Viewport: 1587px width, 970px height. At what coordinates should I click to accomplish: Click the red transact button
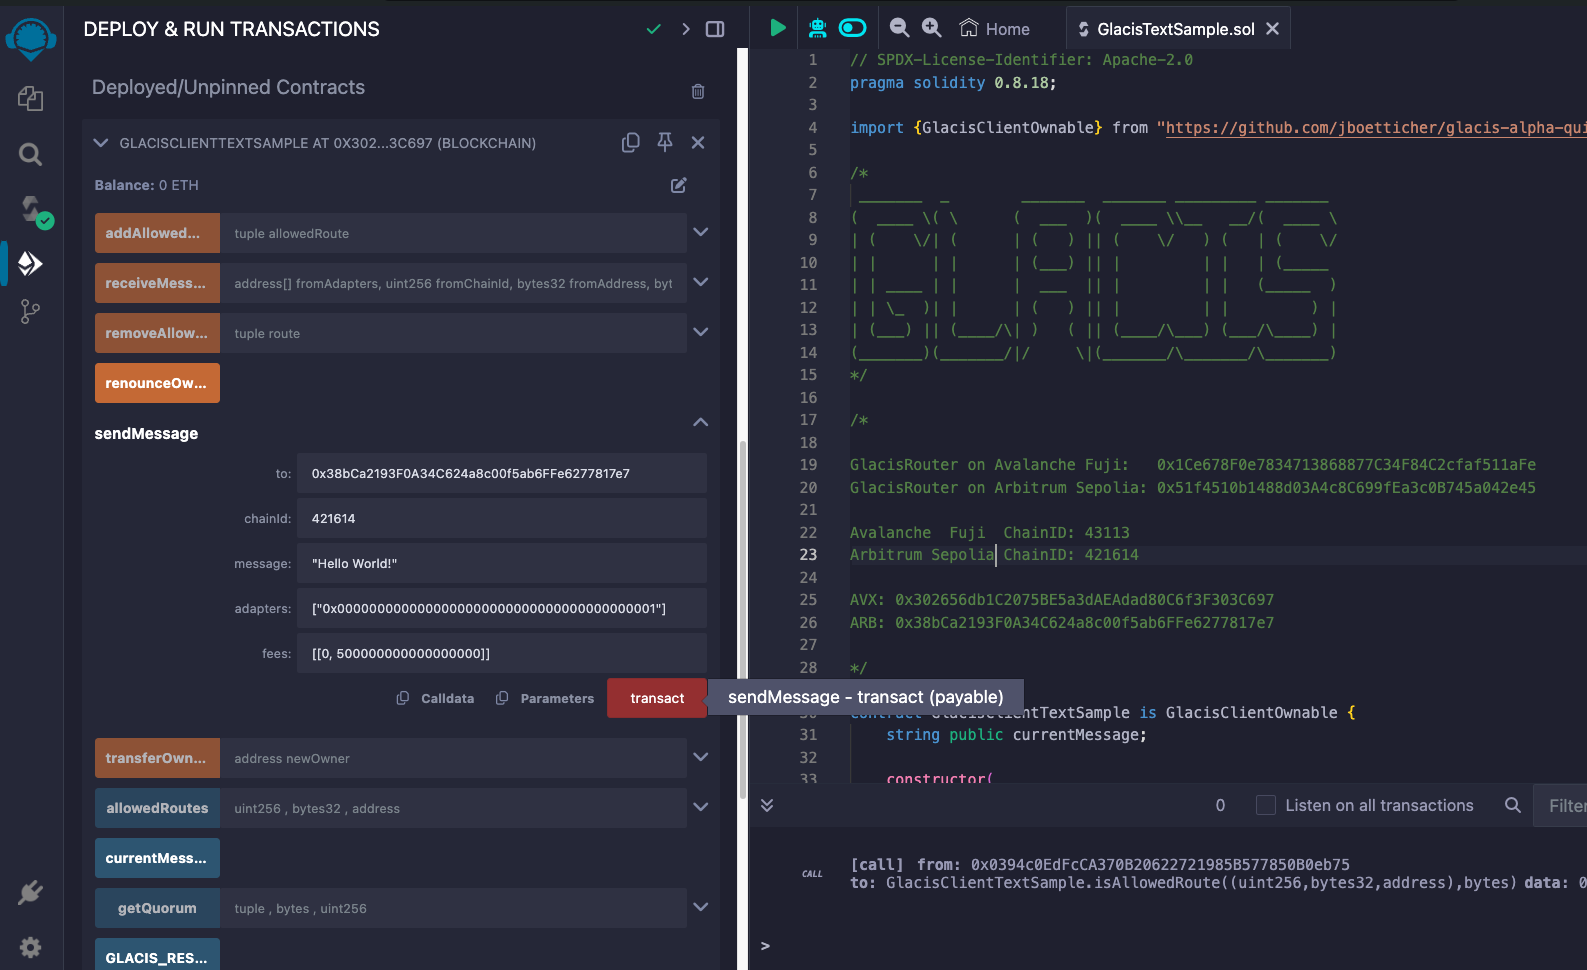pyautogui.click(x=657, y=698)
